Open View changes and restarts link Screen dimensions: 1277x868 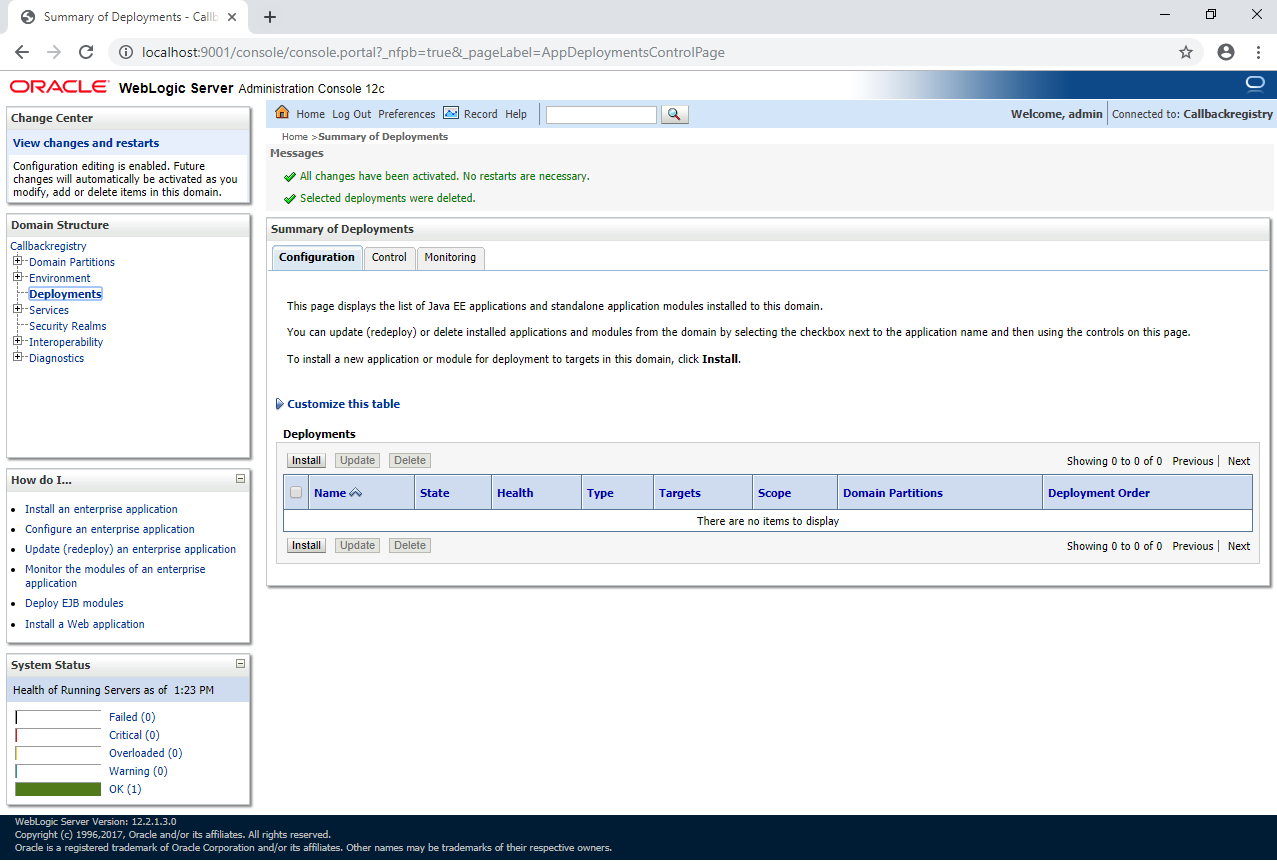86,143
